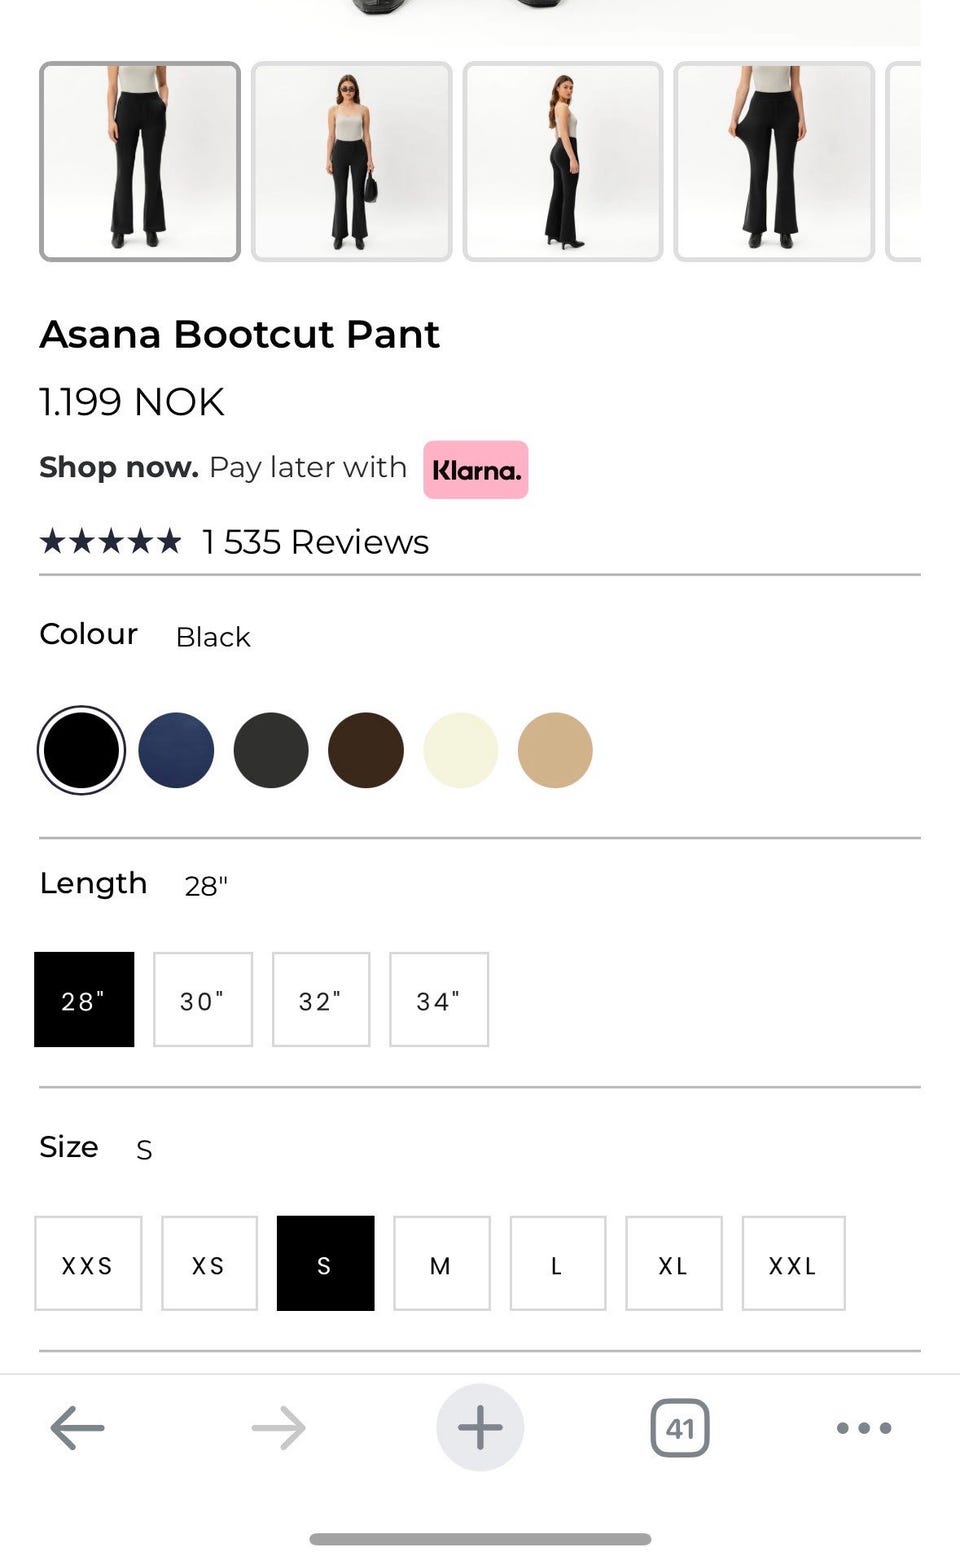
Task: Select the 34" length option
Action: pos(439,1000)
